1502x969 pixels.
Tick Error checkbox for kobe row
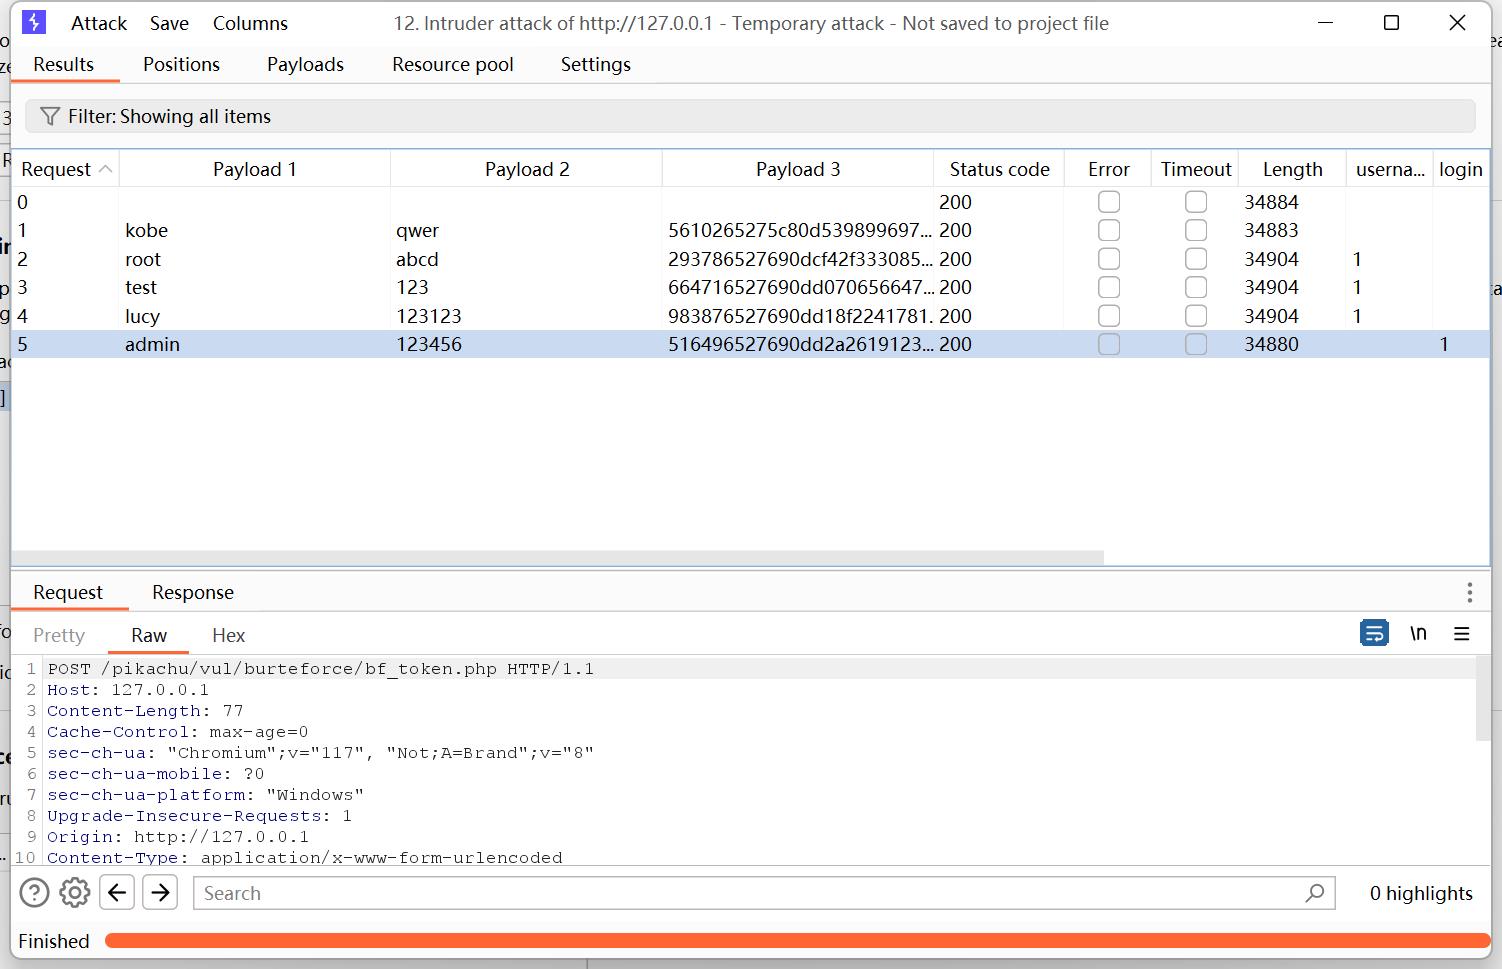pyautogui.click(x=1108, y=230)
